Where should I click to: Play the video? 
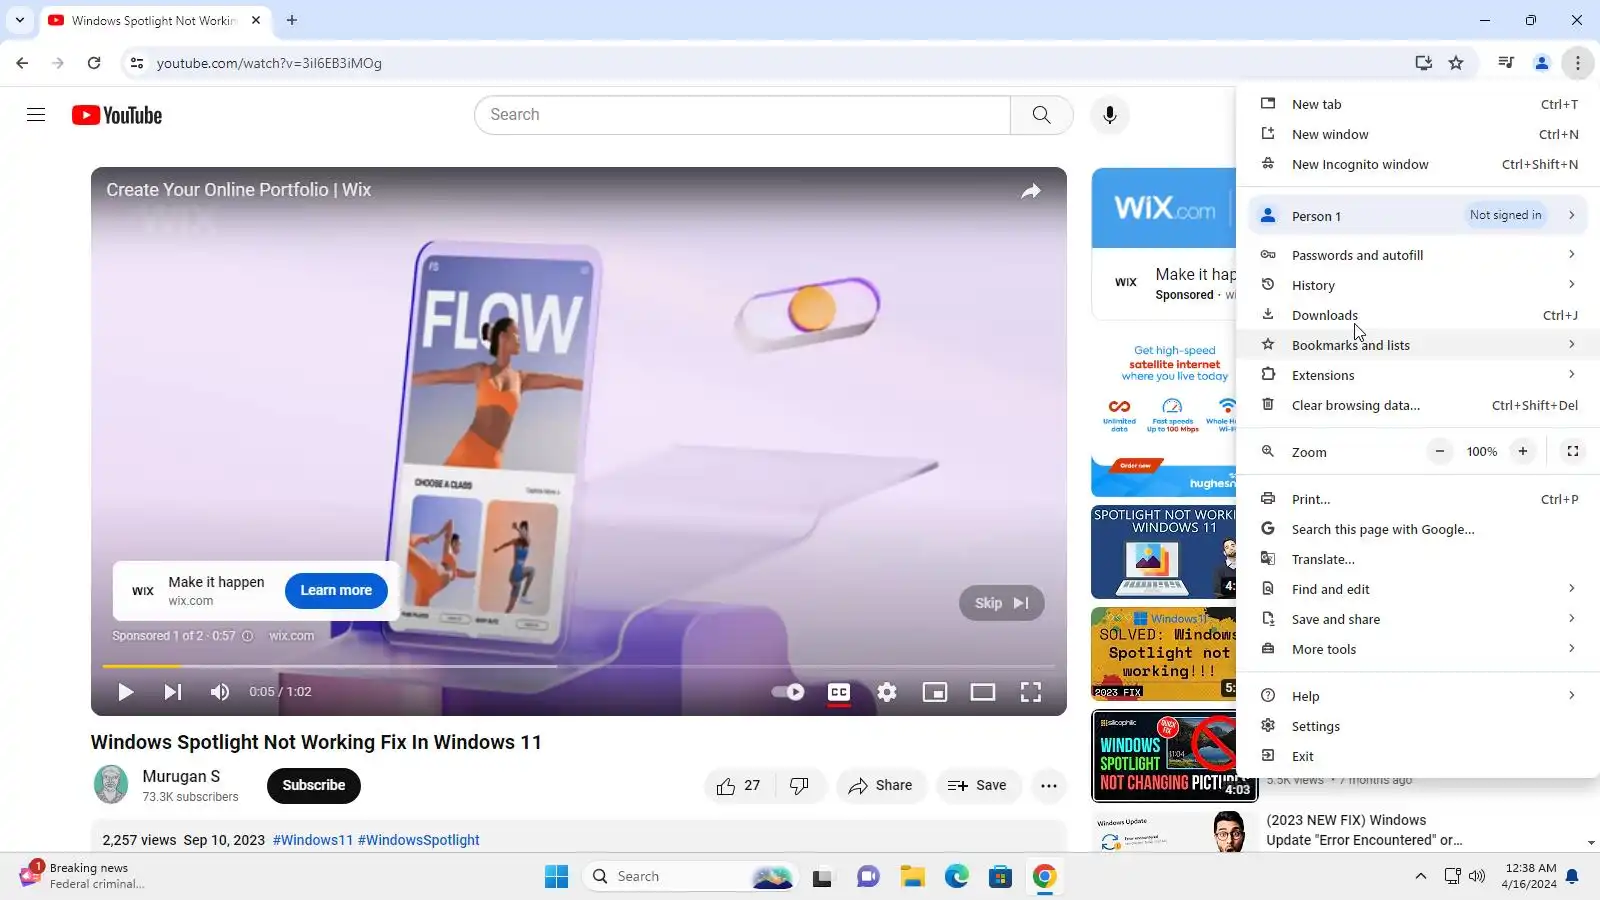pyautogui.click(x=125, y=692)
